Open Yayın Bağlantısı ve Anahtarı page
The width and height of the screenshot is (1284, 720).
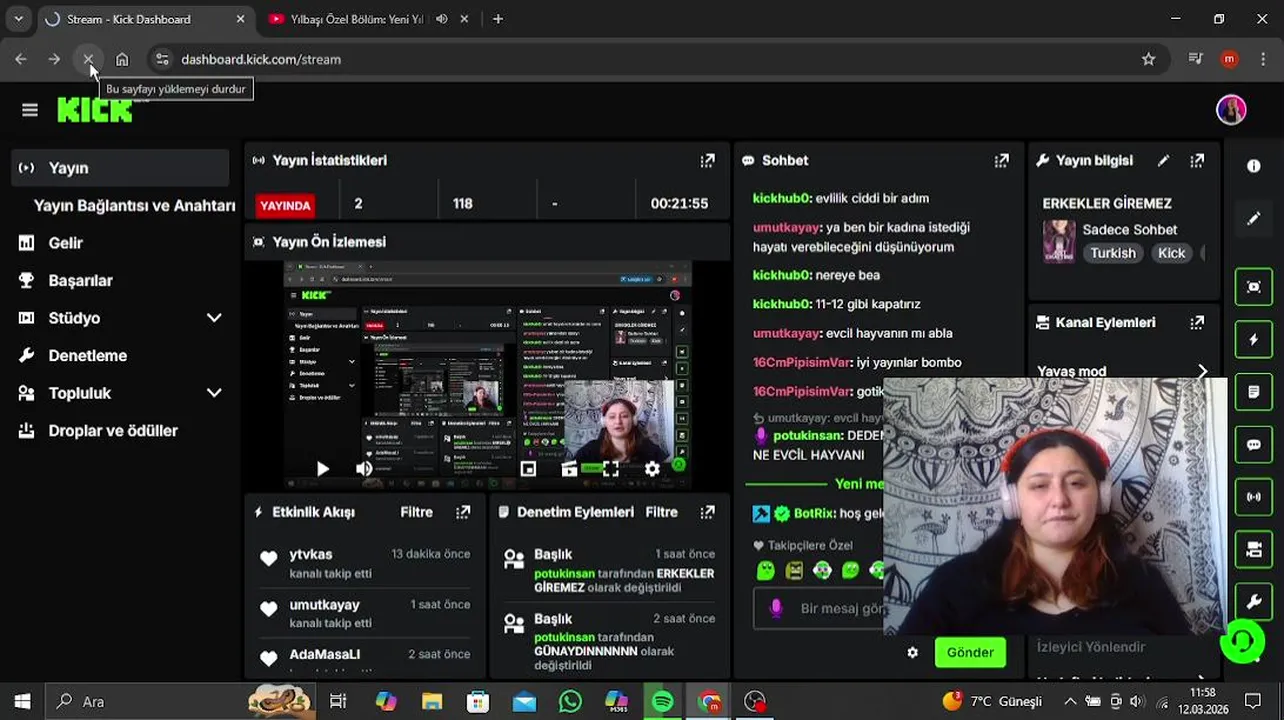point(134,205)
